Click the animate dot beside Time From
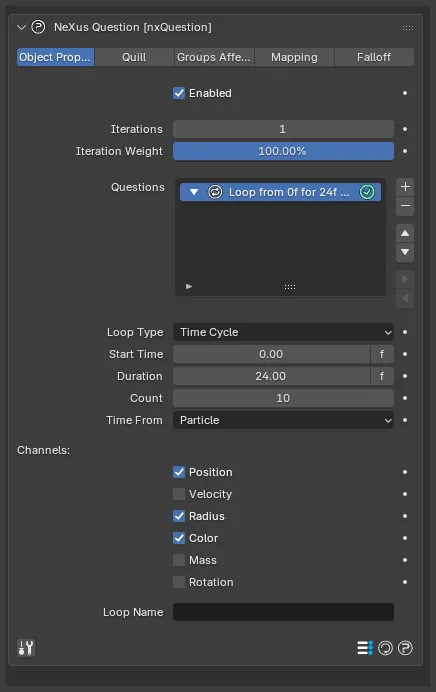This screenshot has width=436, height=692. [405, 421]
